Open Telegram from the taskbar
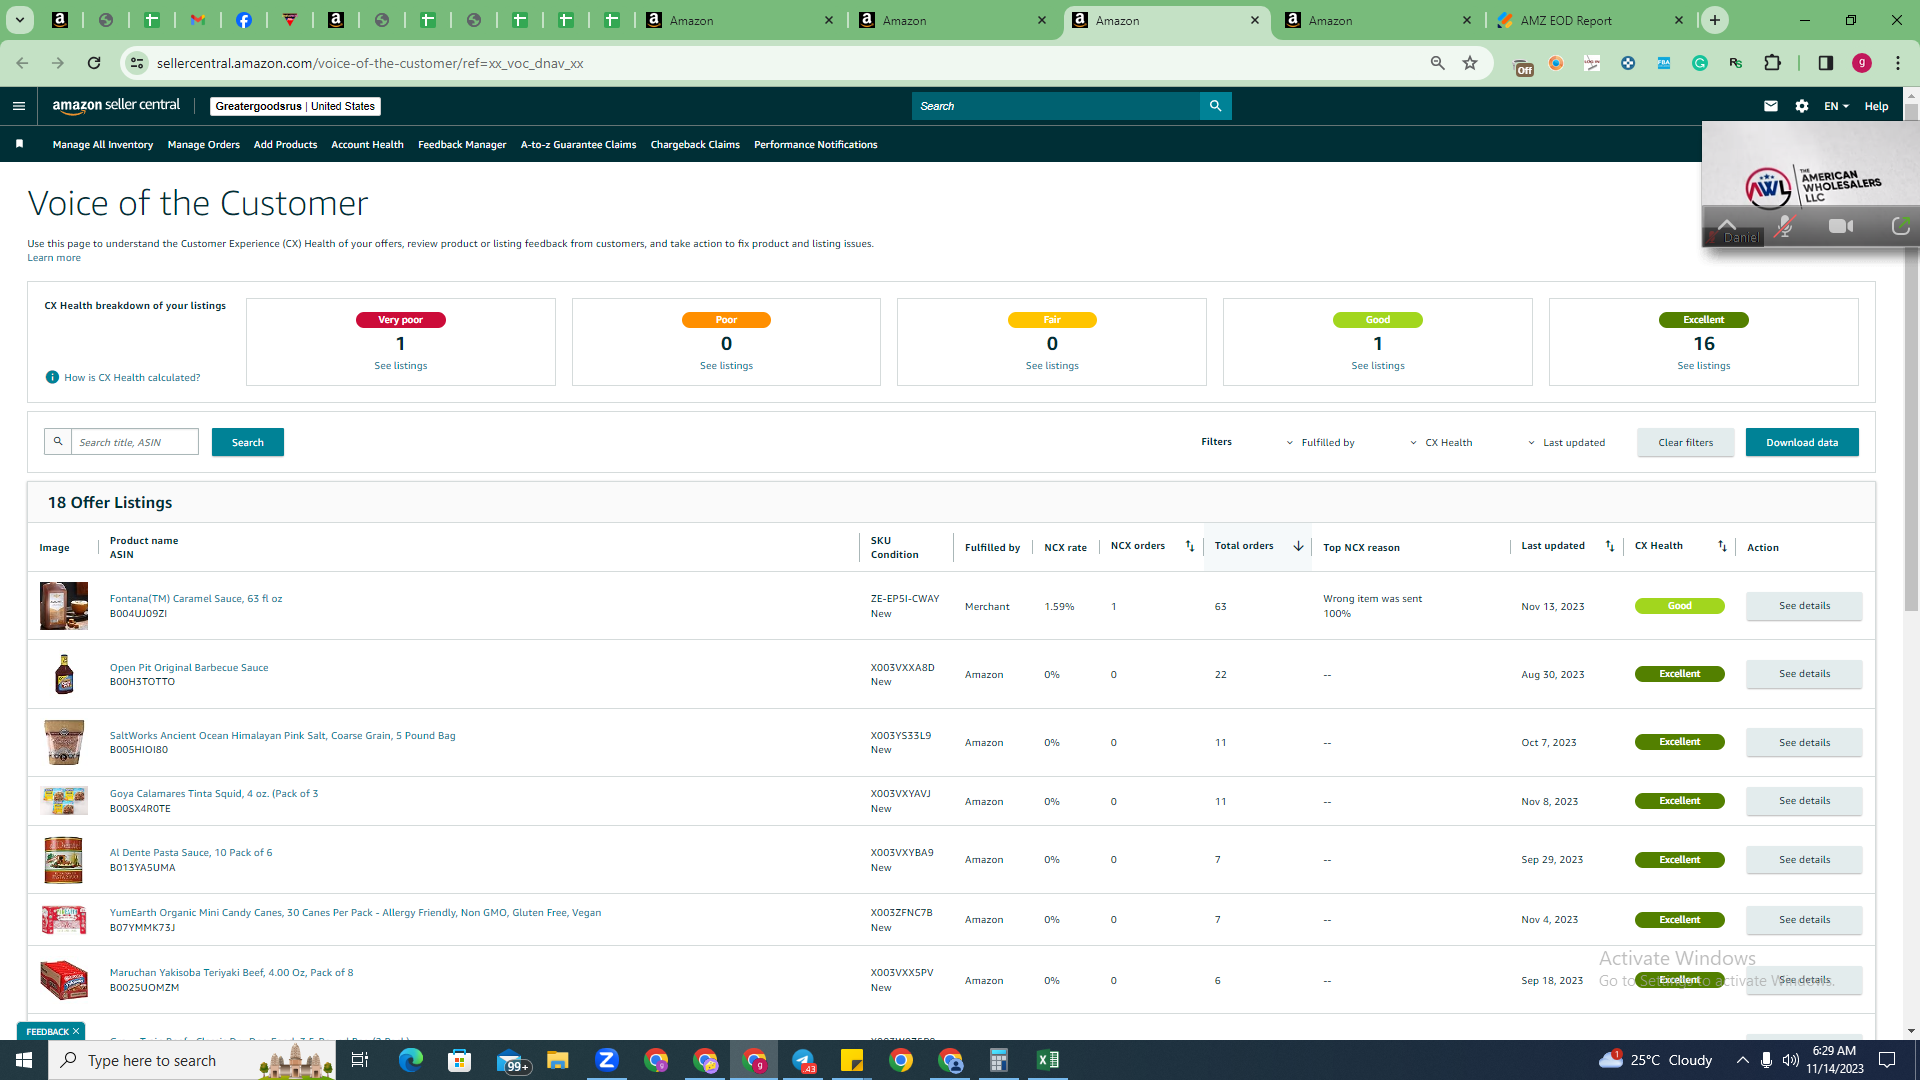The width and height of the screenshot is (1920, 1080). click(x=803, y=1060)
